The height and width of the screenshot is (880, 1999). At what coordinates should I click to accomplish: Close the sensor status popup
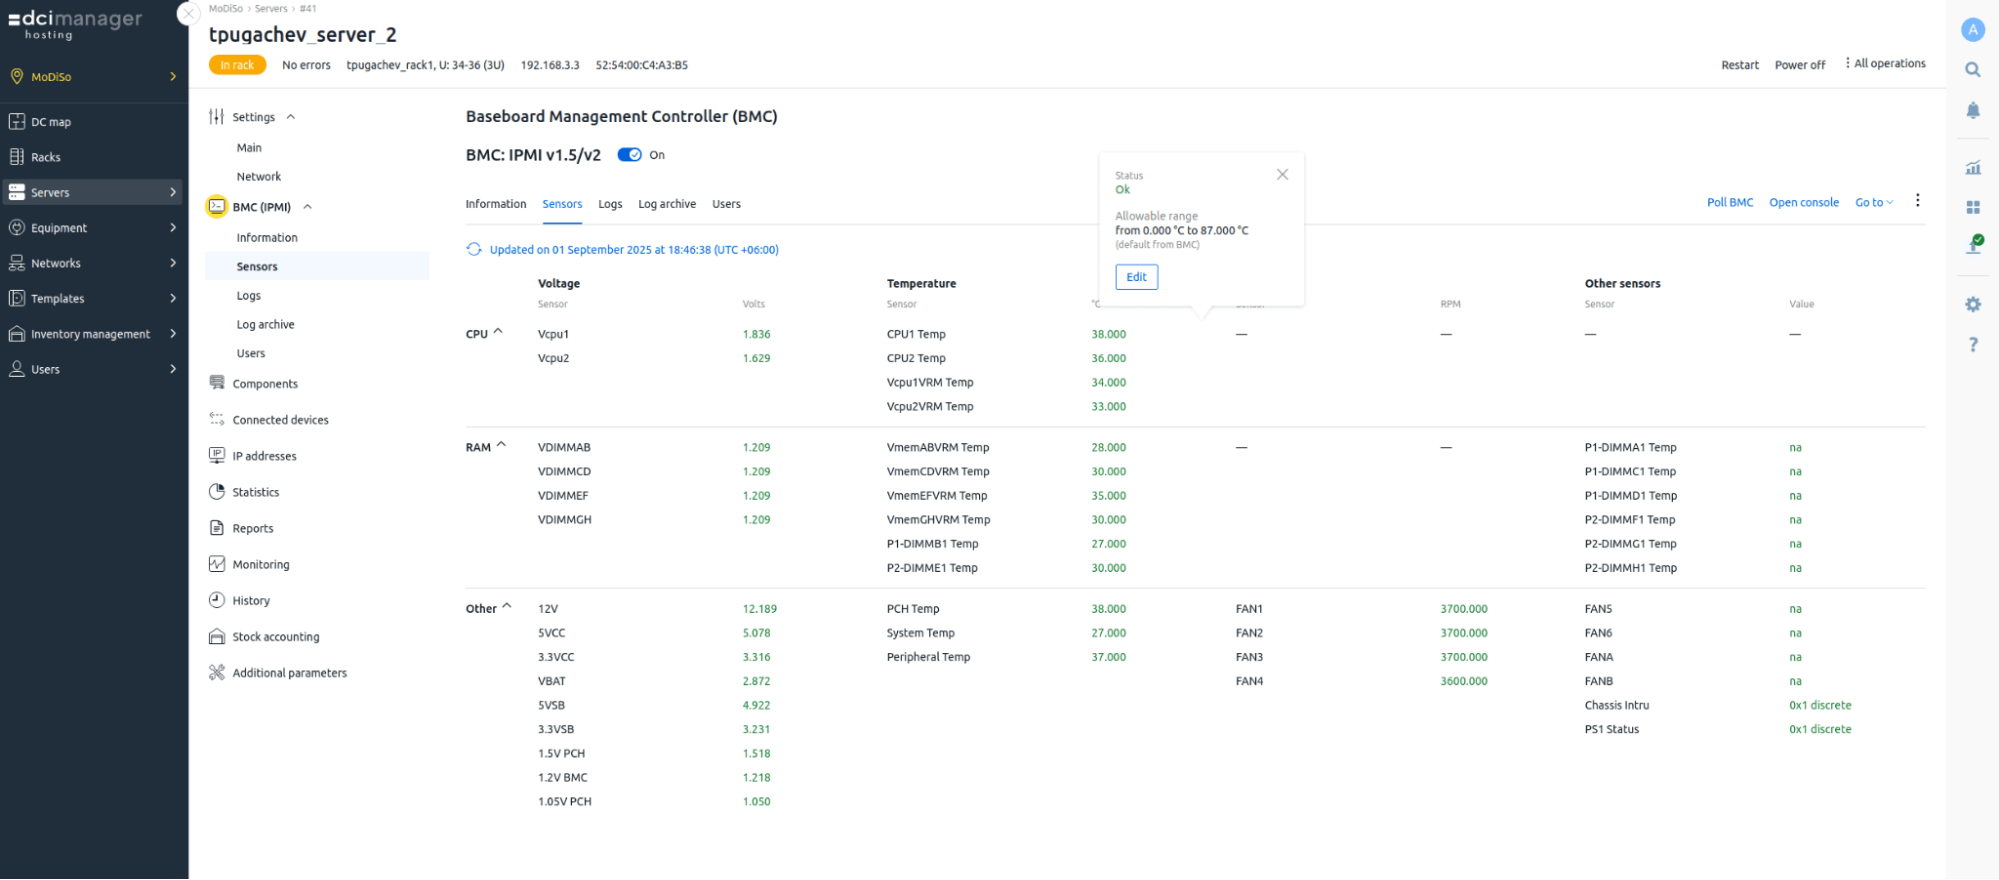pyautogui.click(x=1282, y=175)
